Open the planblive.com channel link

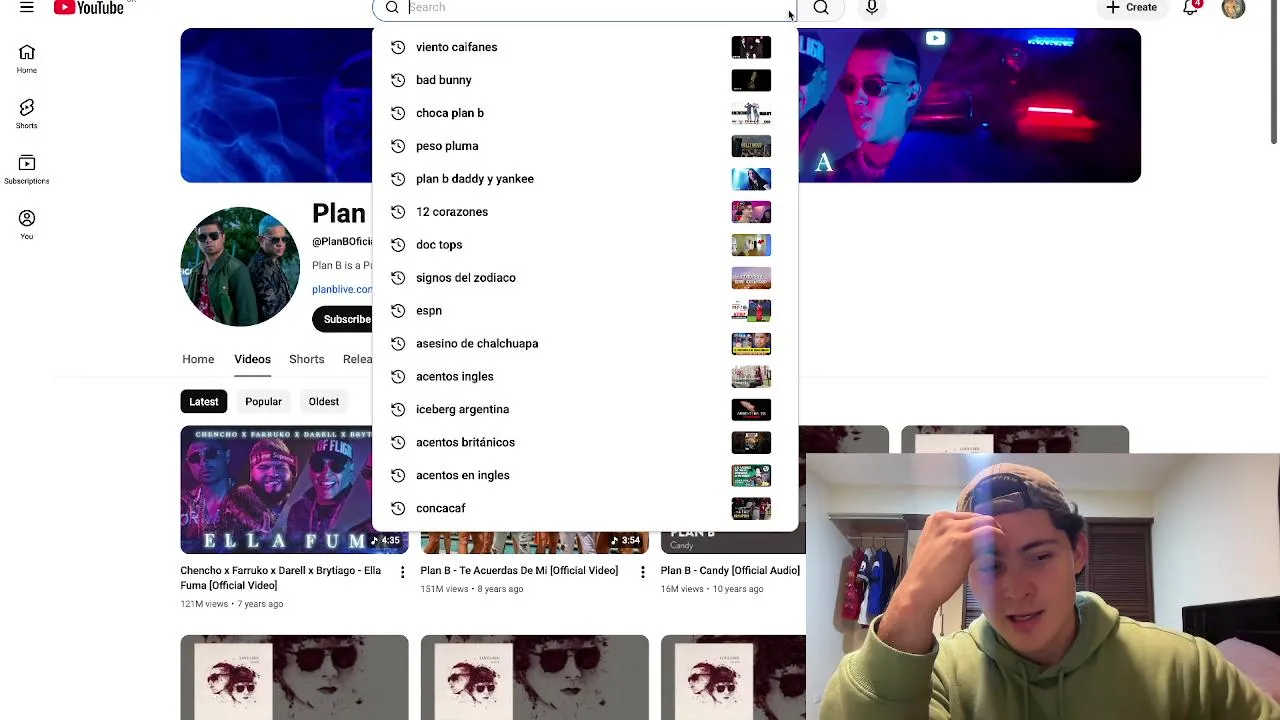coord(342,289)
